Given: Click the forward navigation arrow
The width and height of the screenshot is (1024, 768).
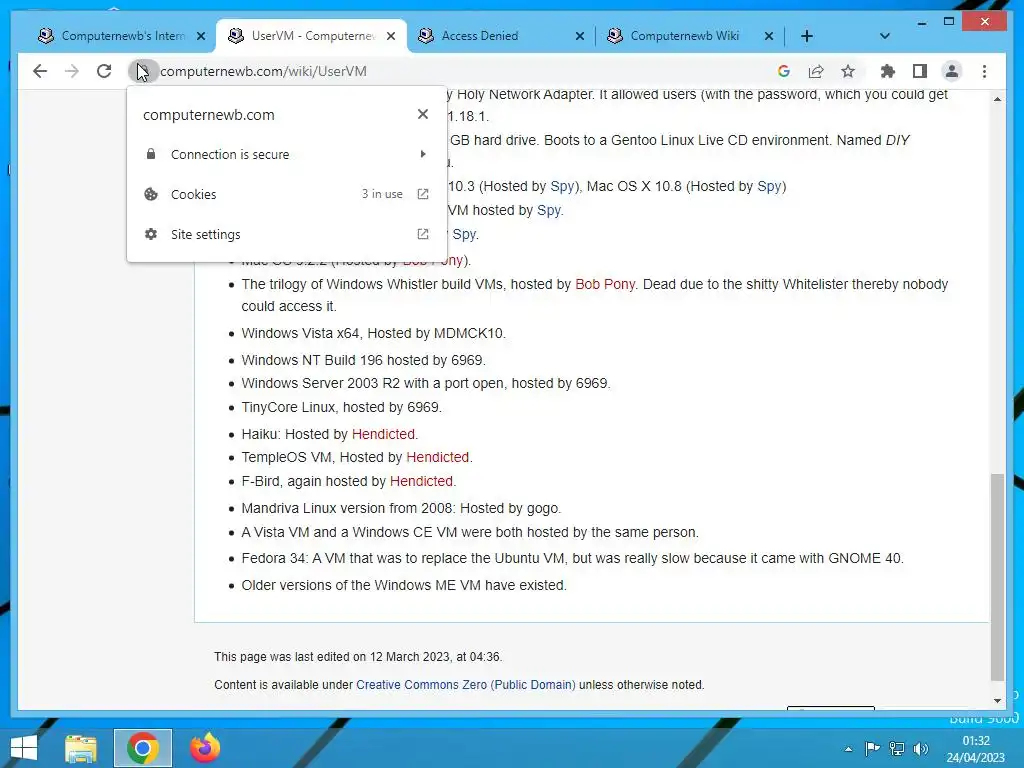Looking at the screenshot, I should [x=72, y=71].
